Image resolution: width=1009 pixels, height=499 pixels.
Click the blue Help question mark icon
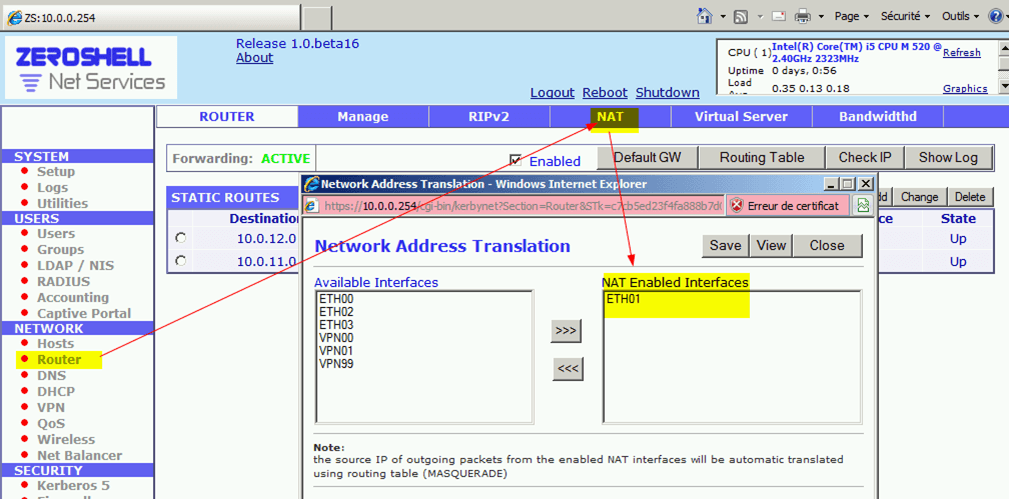coord(995,17)
